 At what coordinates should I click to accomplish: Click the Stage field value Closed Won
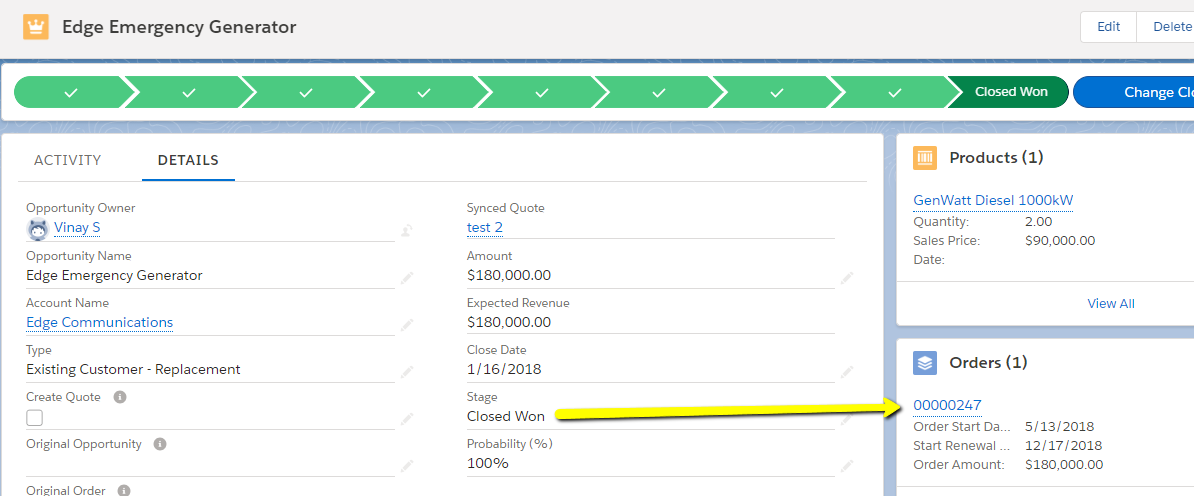(506, 417)
